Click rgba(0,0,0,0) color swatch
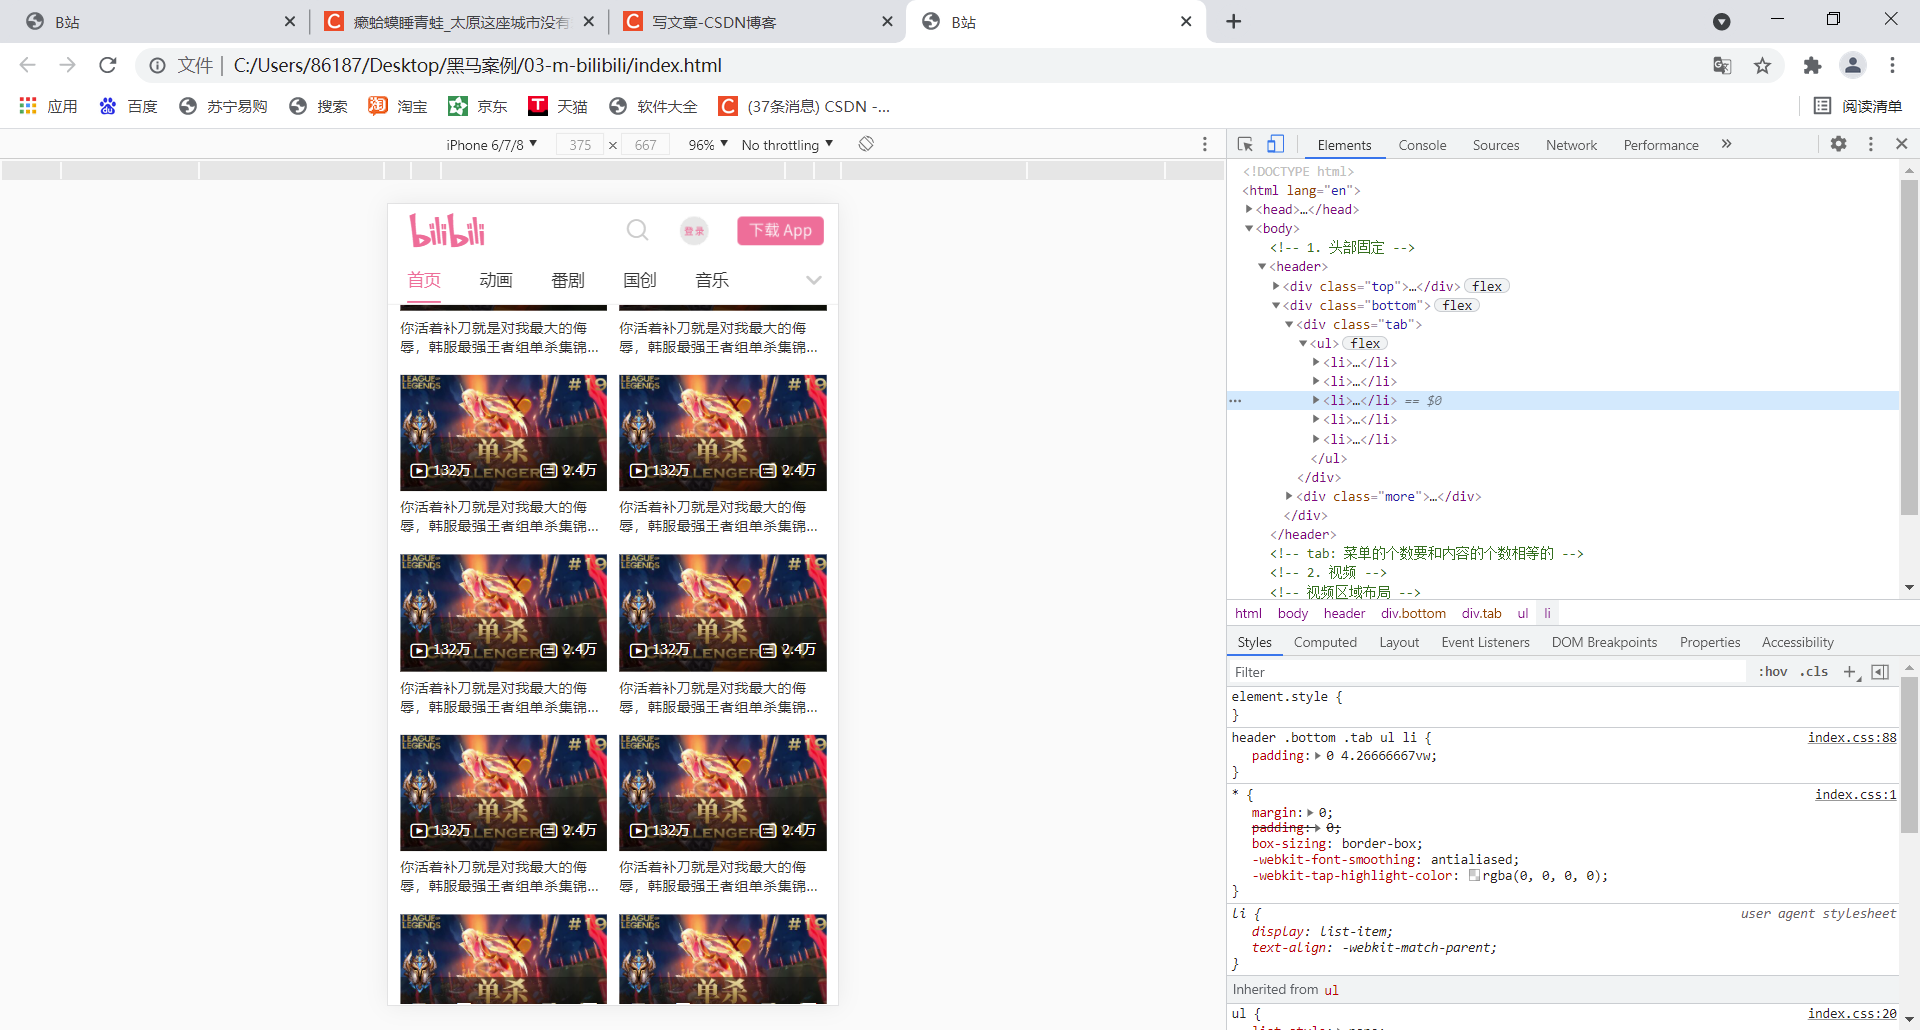 (1474, 875)
